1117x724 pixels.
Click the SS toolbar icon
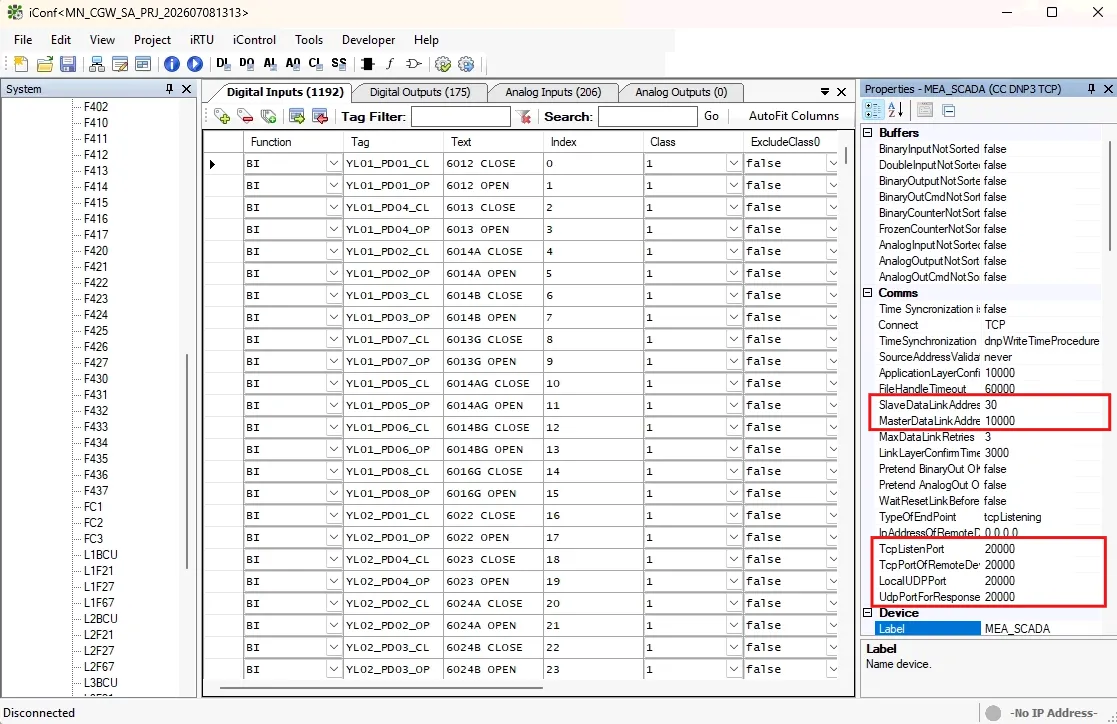click(x=339, y=64)
